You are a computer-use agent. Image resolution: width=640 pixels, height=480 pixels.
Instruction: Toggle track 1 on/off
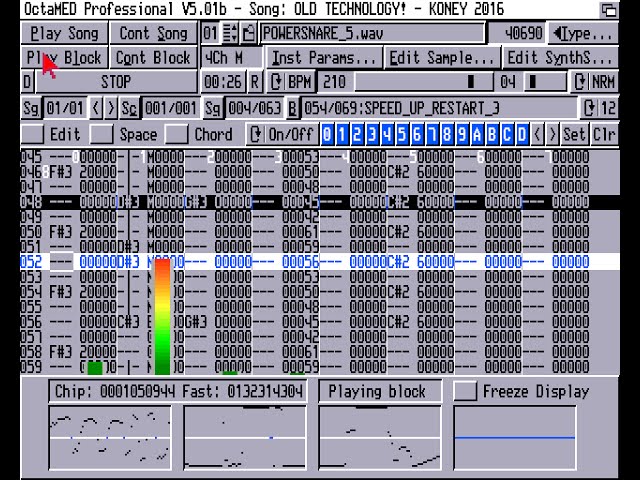(342, 134)
